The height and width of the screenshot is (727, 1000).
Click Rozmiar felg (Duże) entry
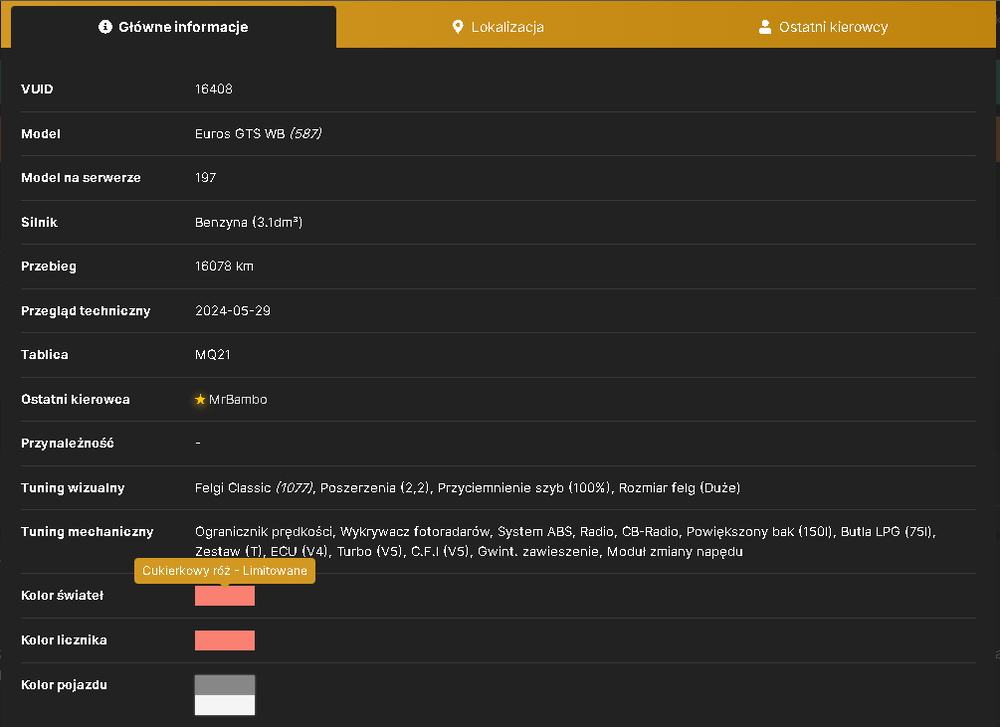click(x=679, y=488)
